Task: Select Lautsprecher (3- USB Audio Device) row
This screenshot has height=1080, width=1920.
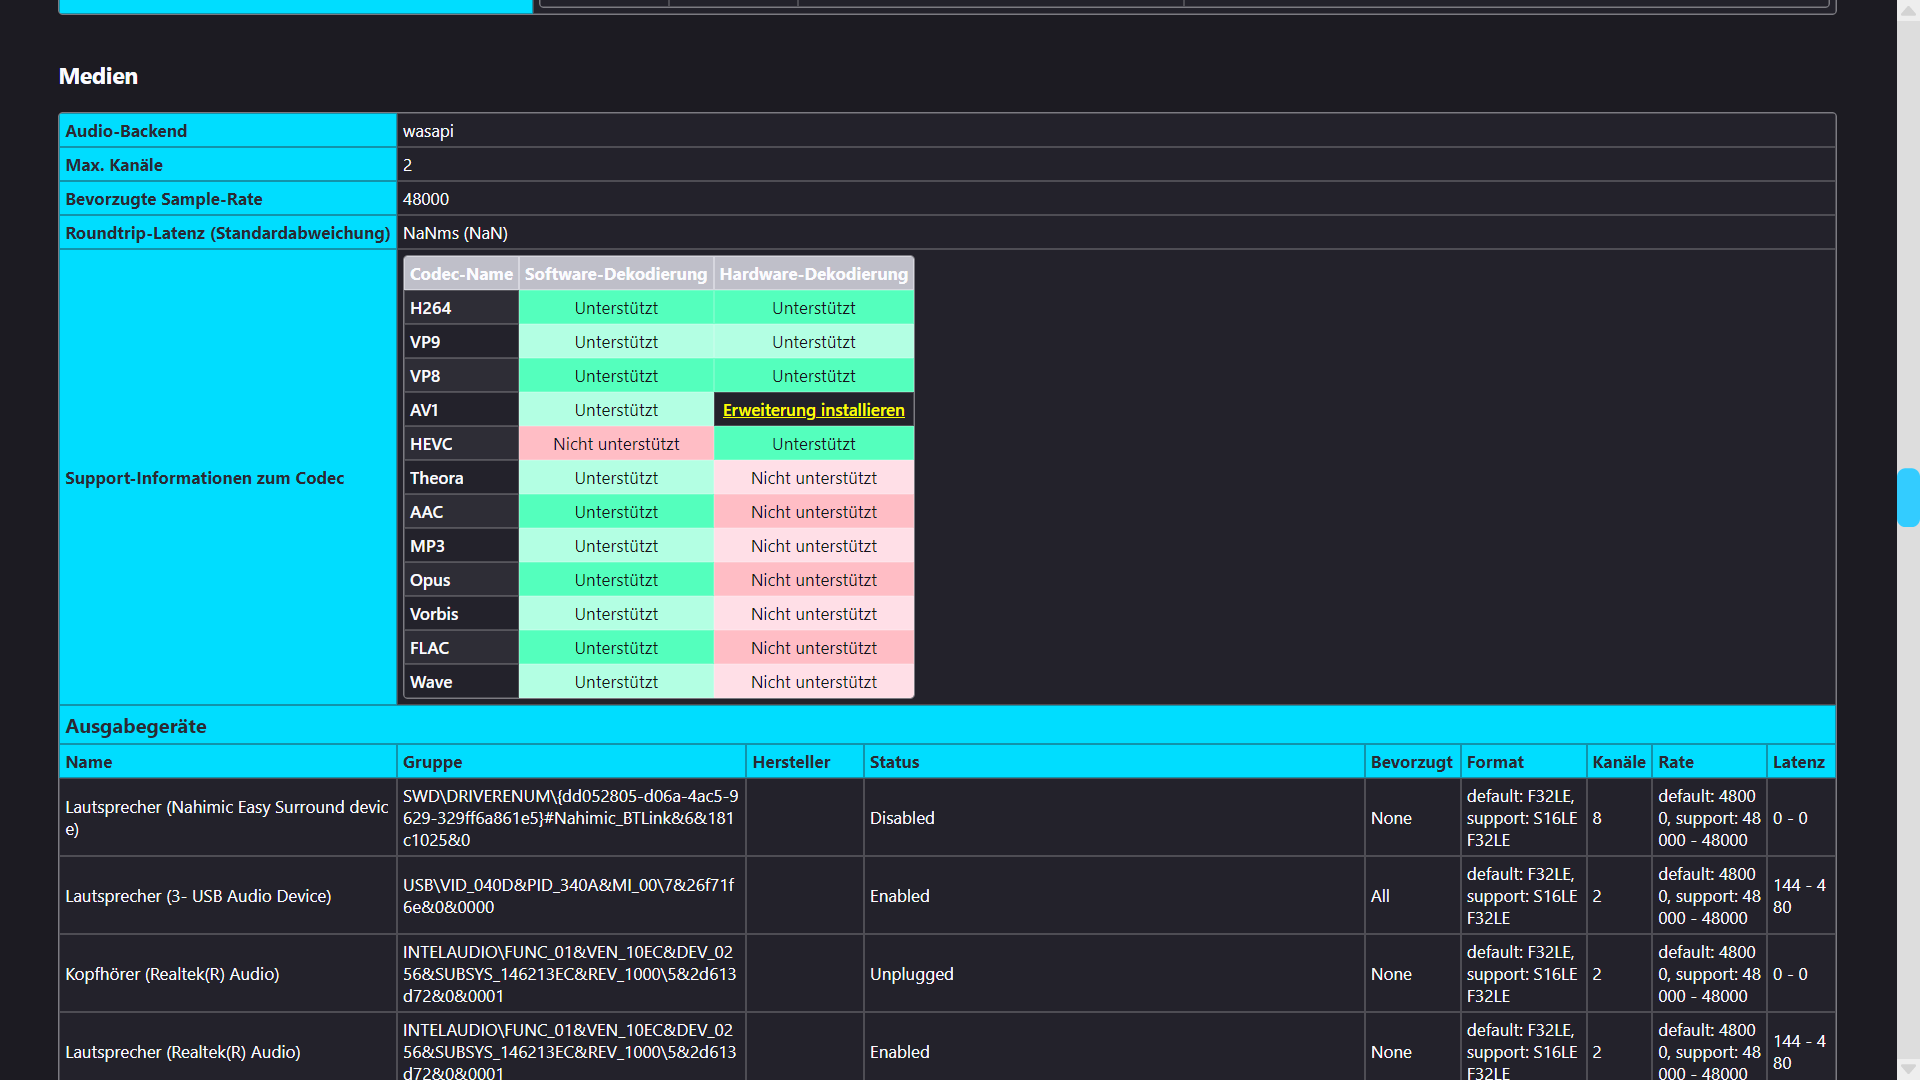Action: 198,896
